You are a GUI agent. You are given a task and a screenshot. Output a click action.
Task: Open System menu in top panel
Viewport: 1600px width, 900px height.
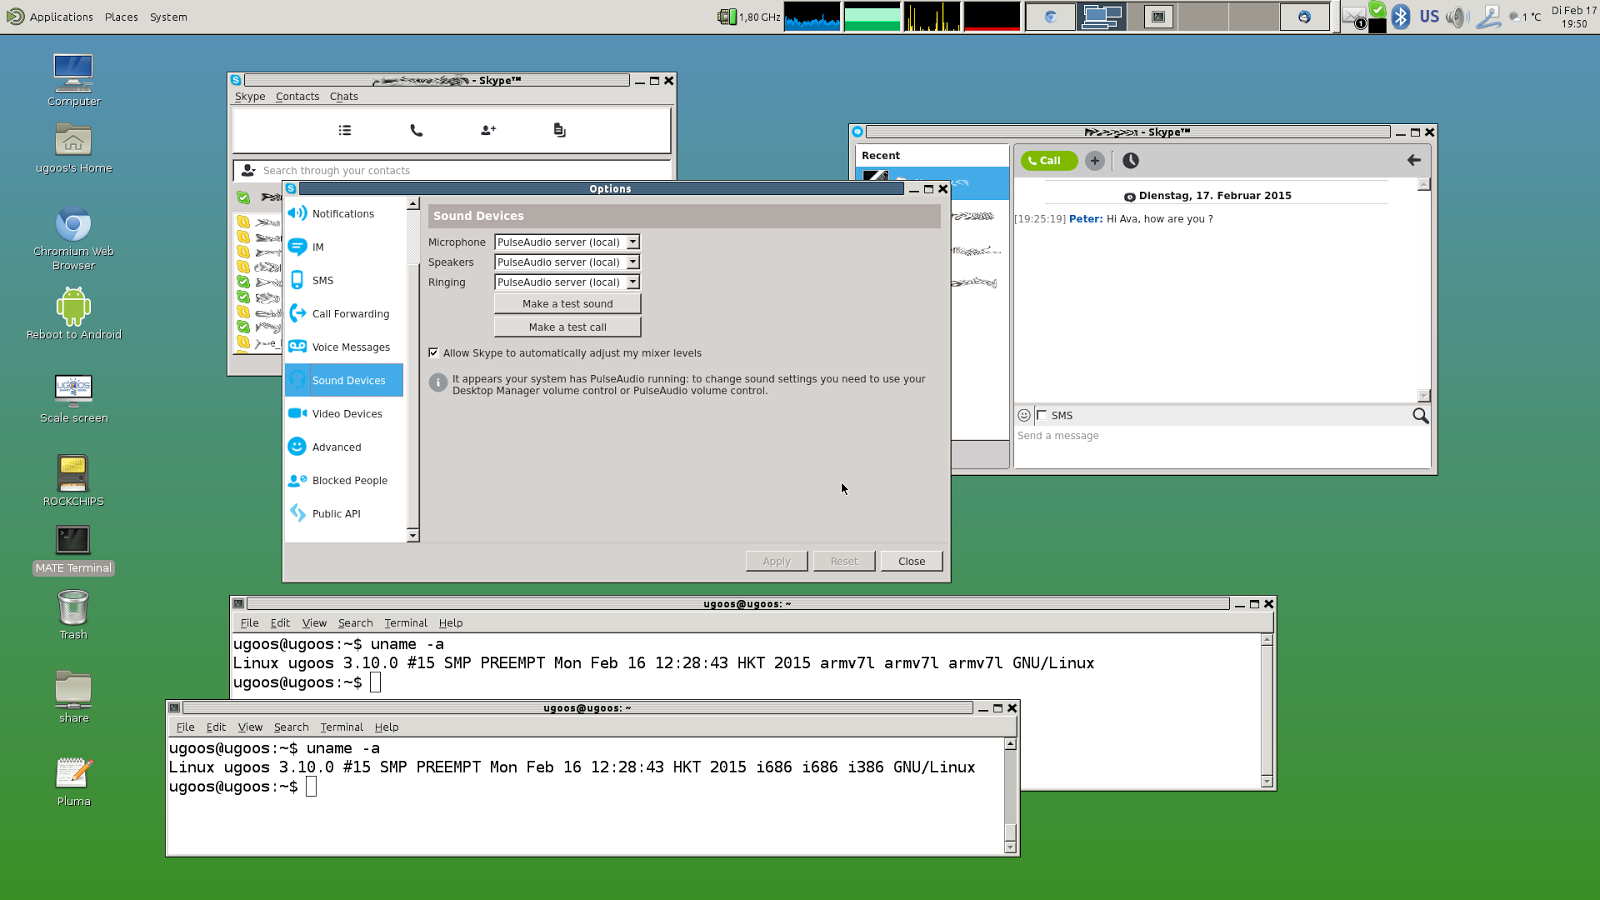pyautogui.click(x=168, y=17)
